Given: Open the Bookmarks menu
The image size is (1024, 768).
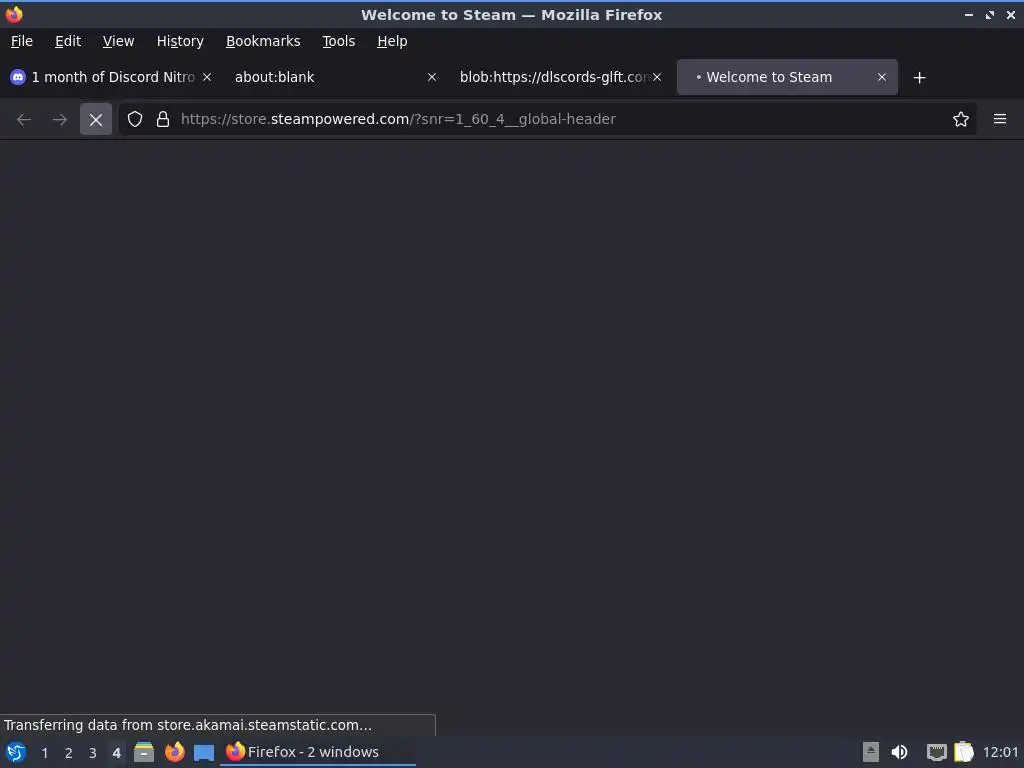Looking at the screenshot, I should 263,41.
